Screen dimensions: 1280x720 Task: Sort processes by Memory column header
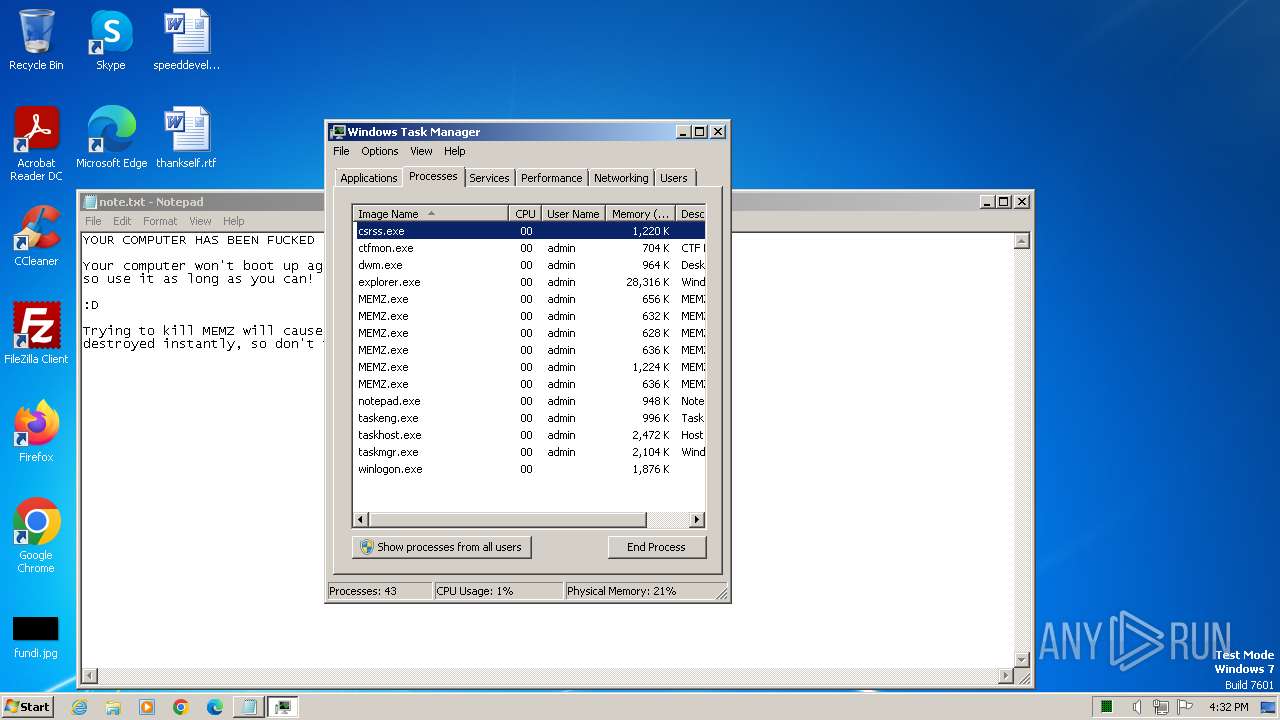point(641,214)
